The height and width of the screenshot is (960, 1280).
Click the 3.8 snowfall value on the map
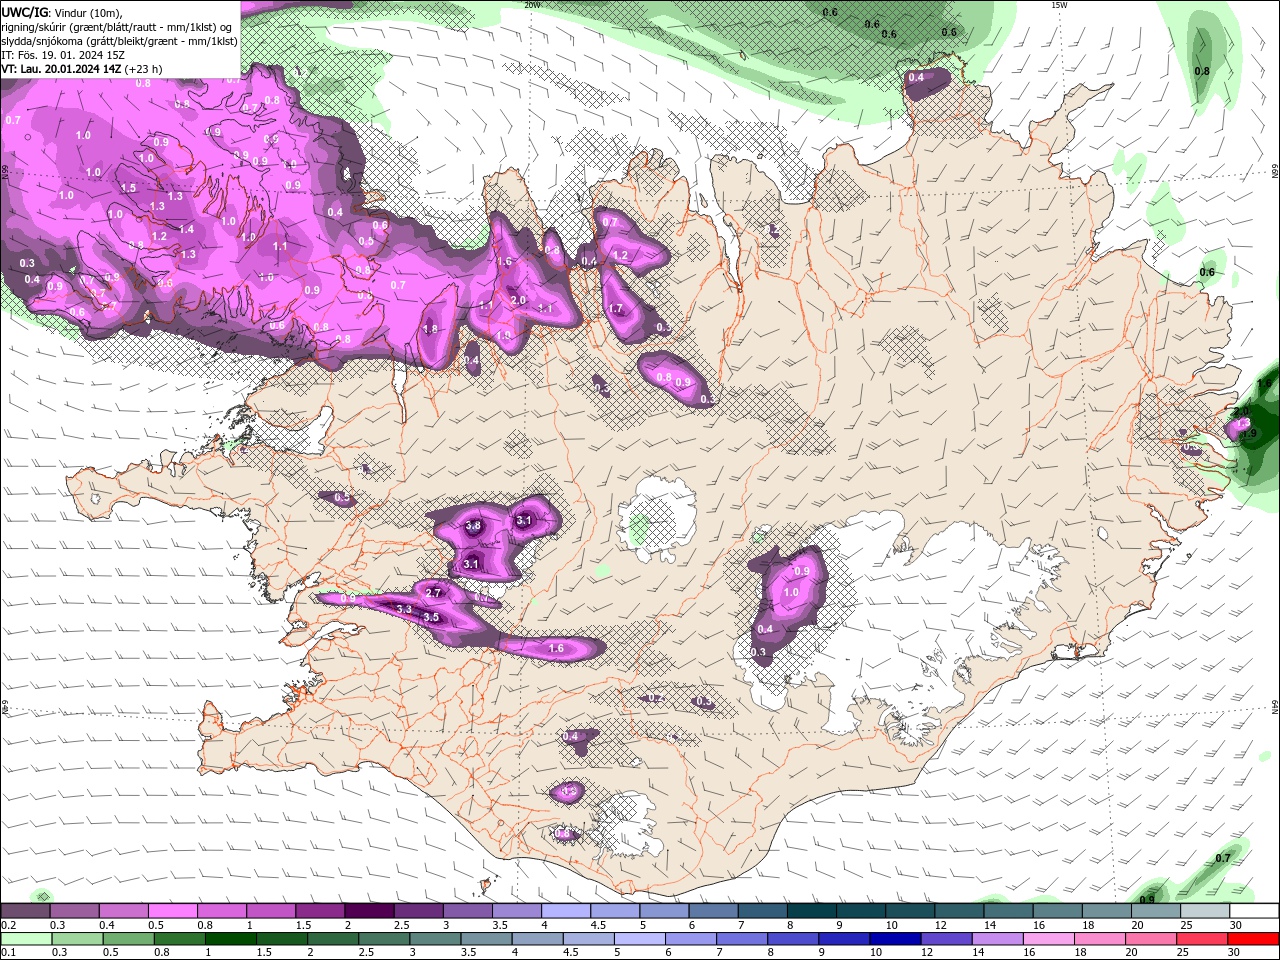point(474,526)
